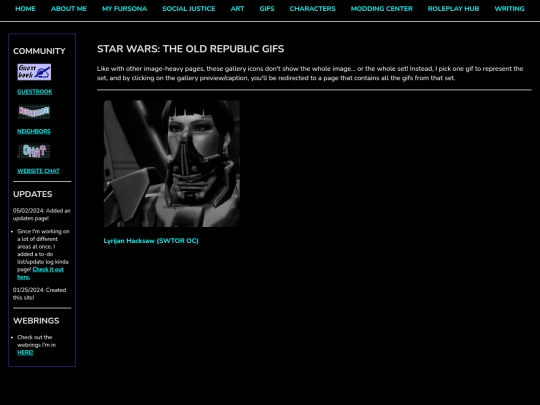Open the Characters page
Image resolution: width=540 pixels, height=405 pixels.
[x=312, y=9]
